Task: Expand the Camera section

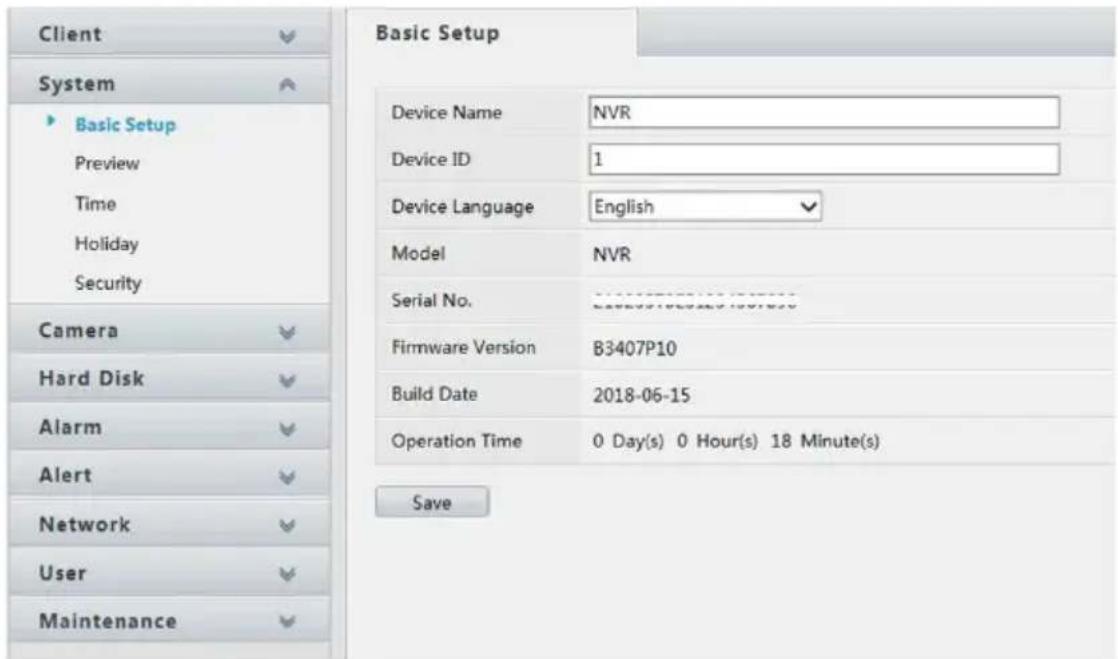Action: pos(169,331)
